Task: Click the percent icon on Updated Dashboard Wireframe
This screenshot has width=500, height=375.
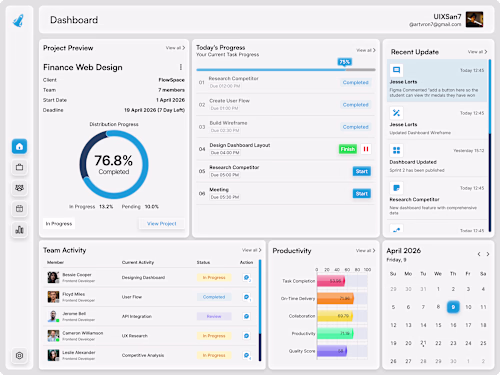Action: coord(396,113)
